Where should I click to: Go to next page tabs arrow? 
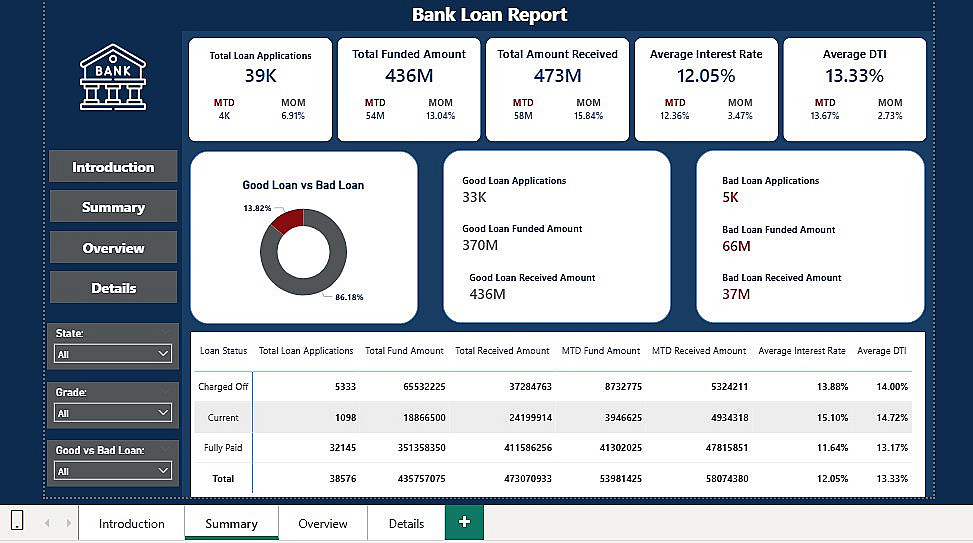coord(68,523)
